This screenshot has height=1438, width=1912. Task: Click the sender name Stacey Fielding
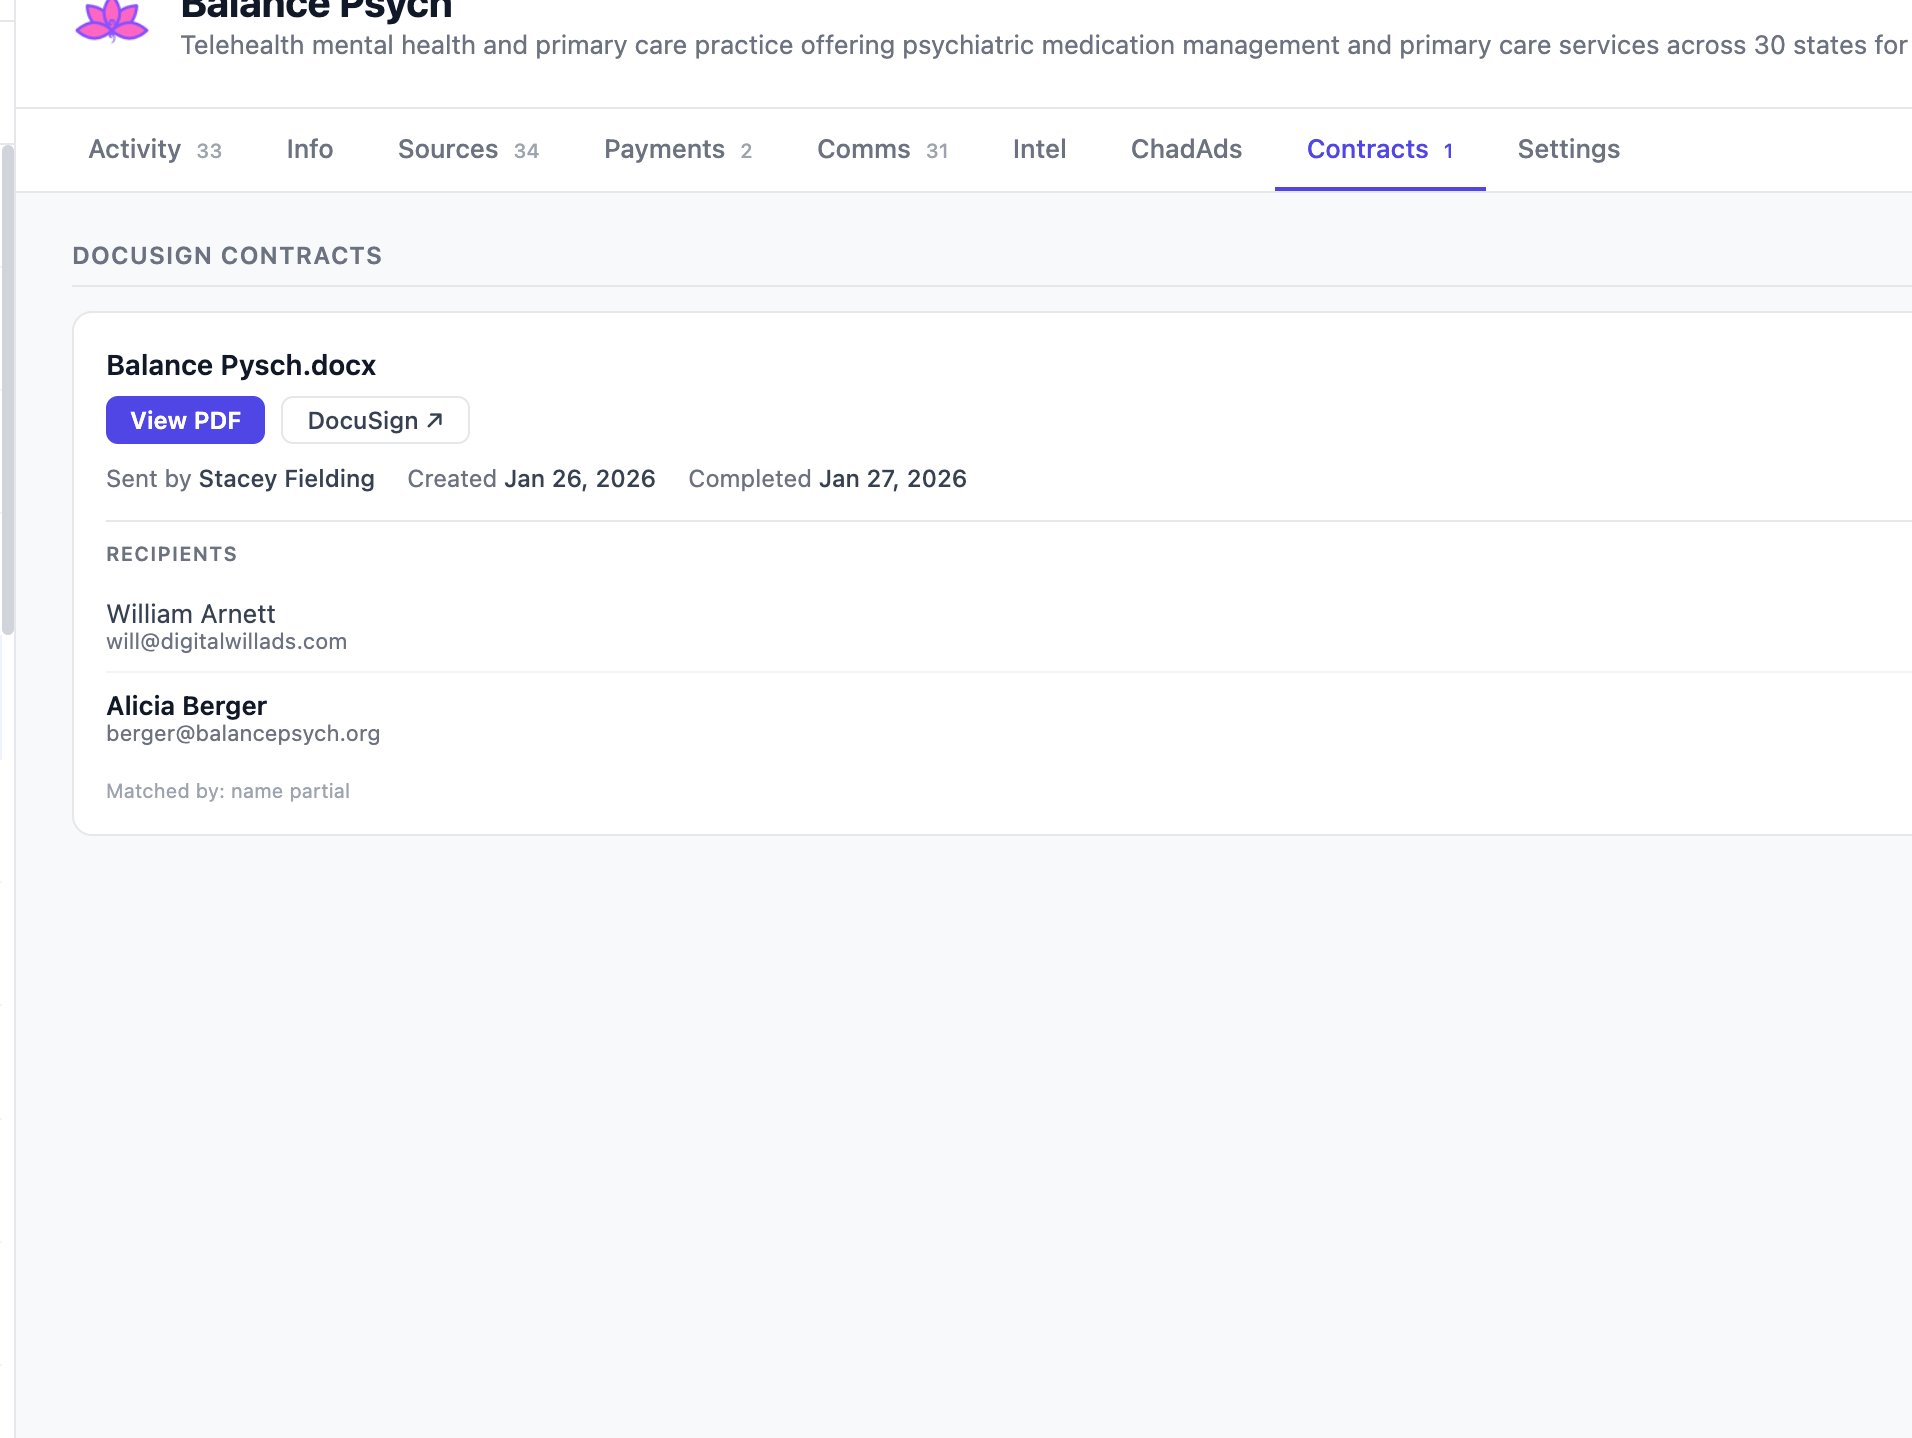(286, 478)
